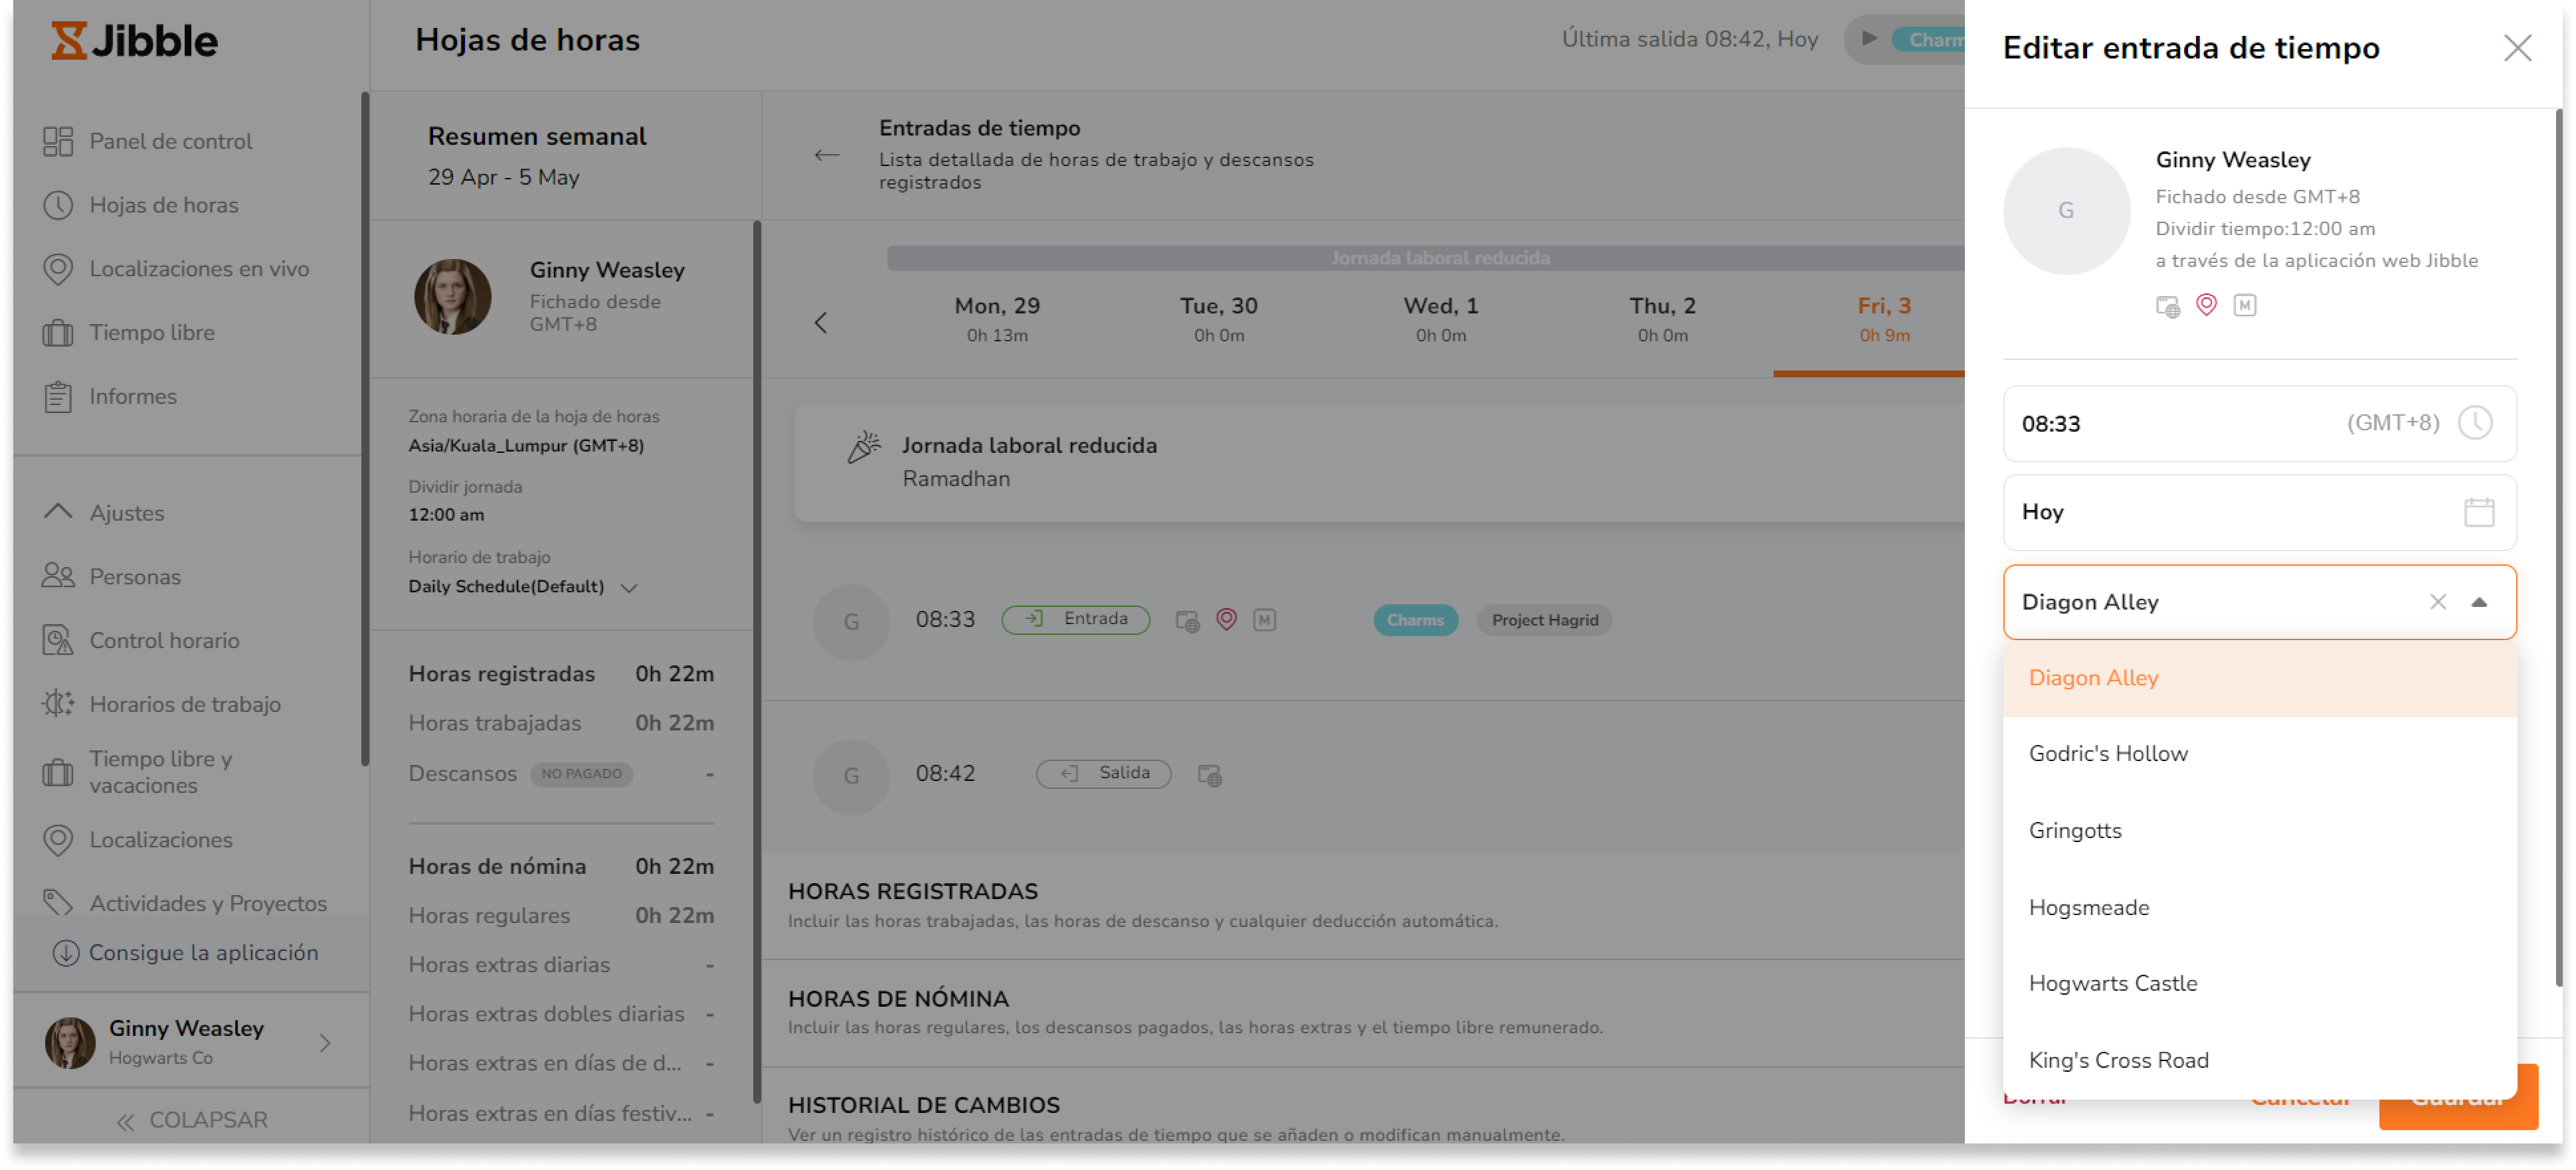
Task: Click the Entrada badge on 08:33 entry
Action: click(1075, 620)
